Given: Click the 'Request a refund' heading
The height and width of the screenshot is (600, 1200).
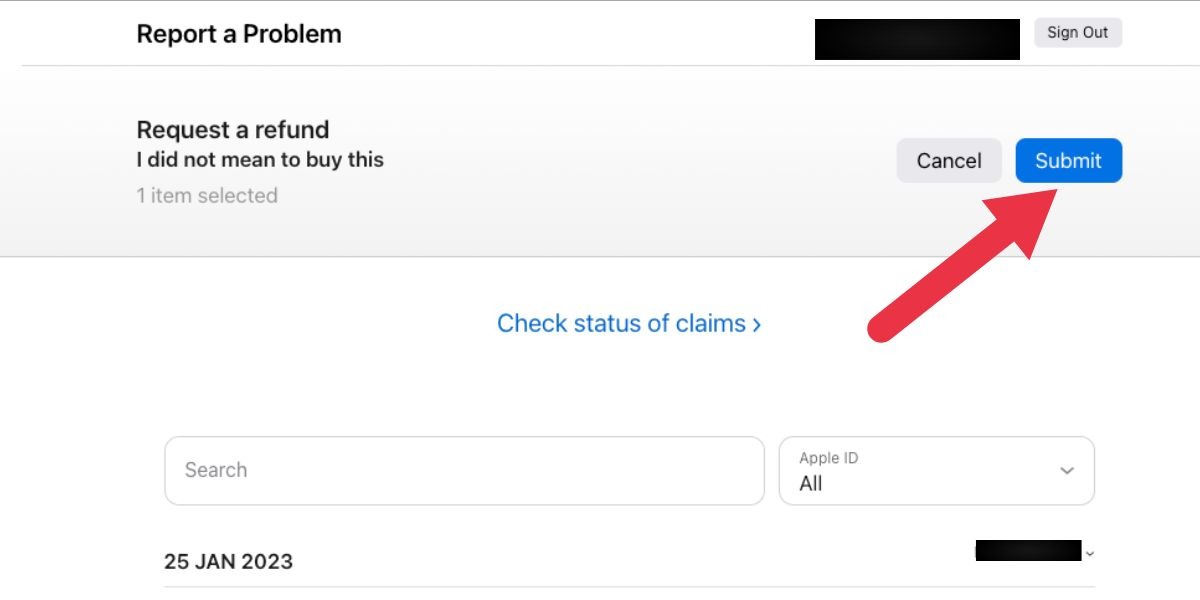Looking at the screenshot, I should 233,130.
